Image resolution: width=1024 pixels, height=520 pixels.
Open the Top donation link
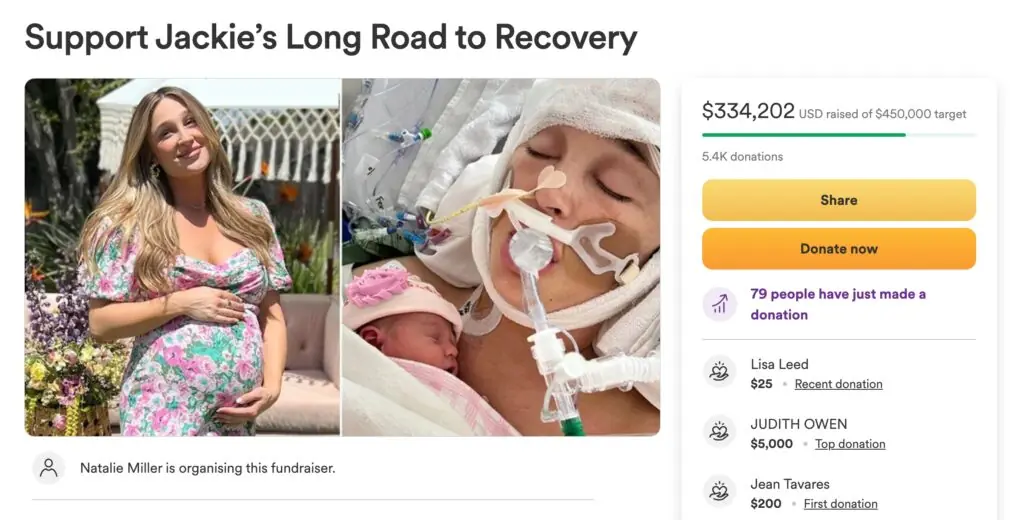pyautogui.click(x=850, y=444)
